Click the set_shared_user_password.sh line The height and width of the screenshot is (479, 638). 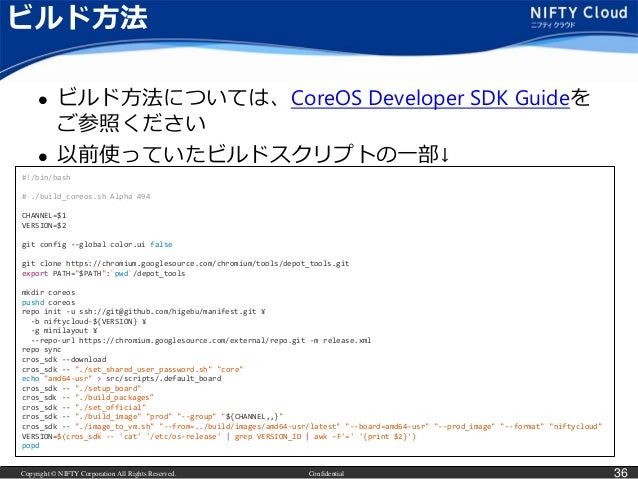(132, 370)
